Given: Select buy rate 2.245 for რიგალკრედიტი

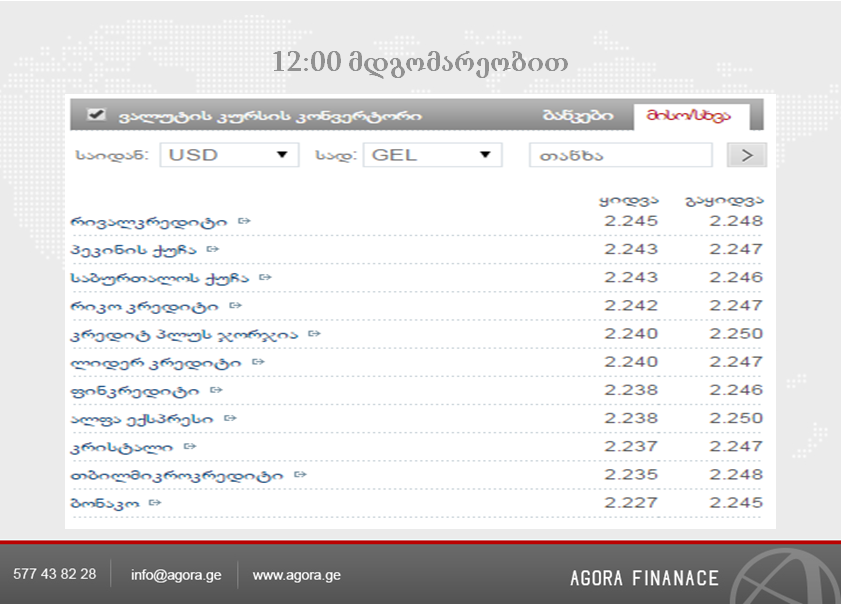Looking at the screenshot, I should (631, 221).
